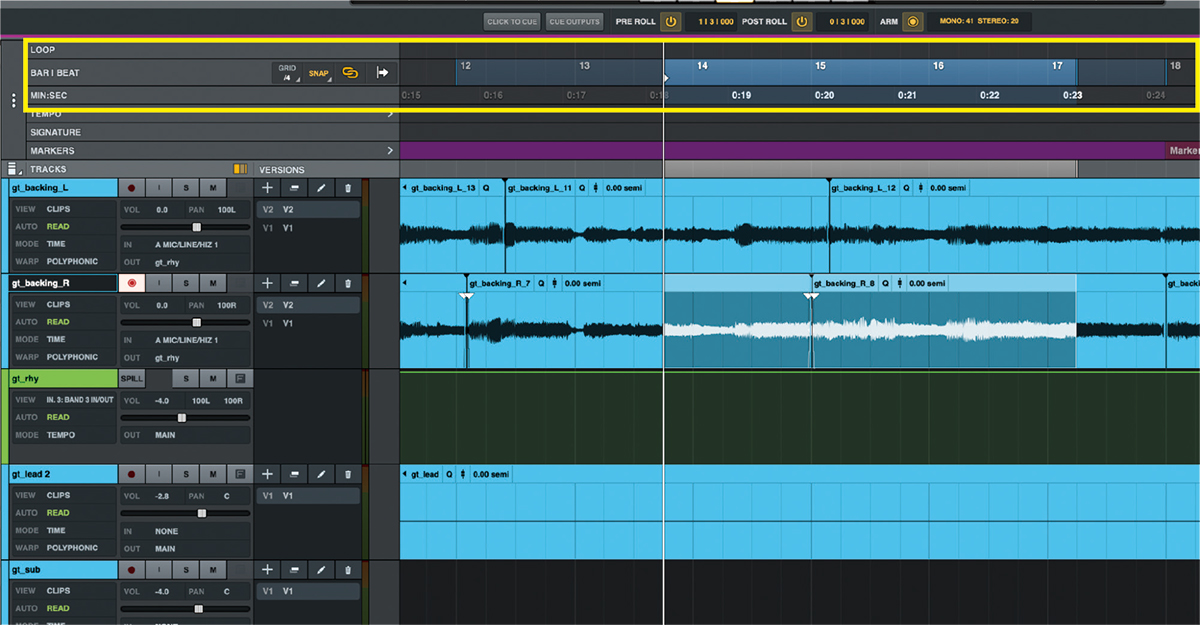Click the pencil version icon on gt_sub
Screen dimensions: 1200x625
tap(321, 570)
